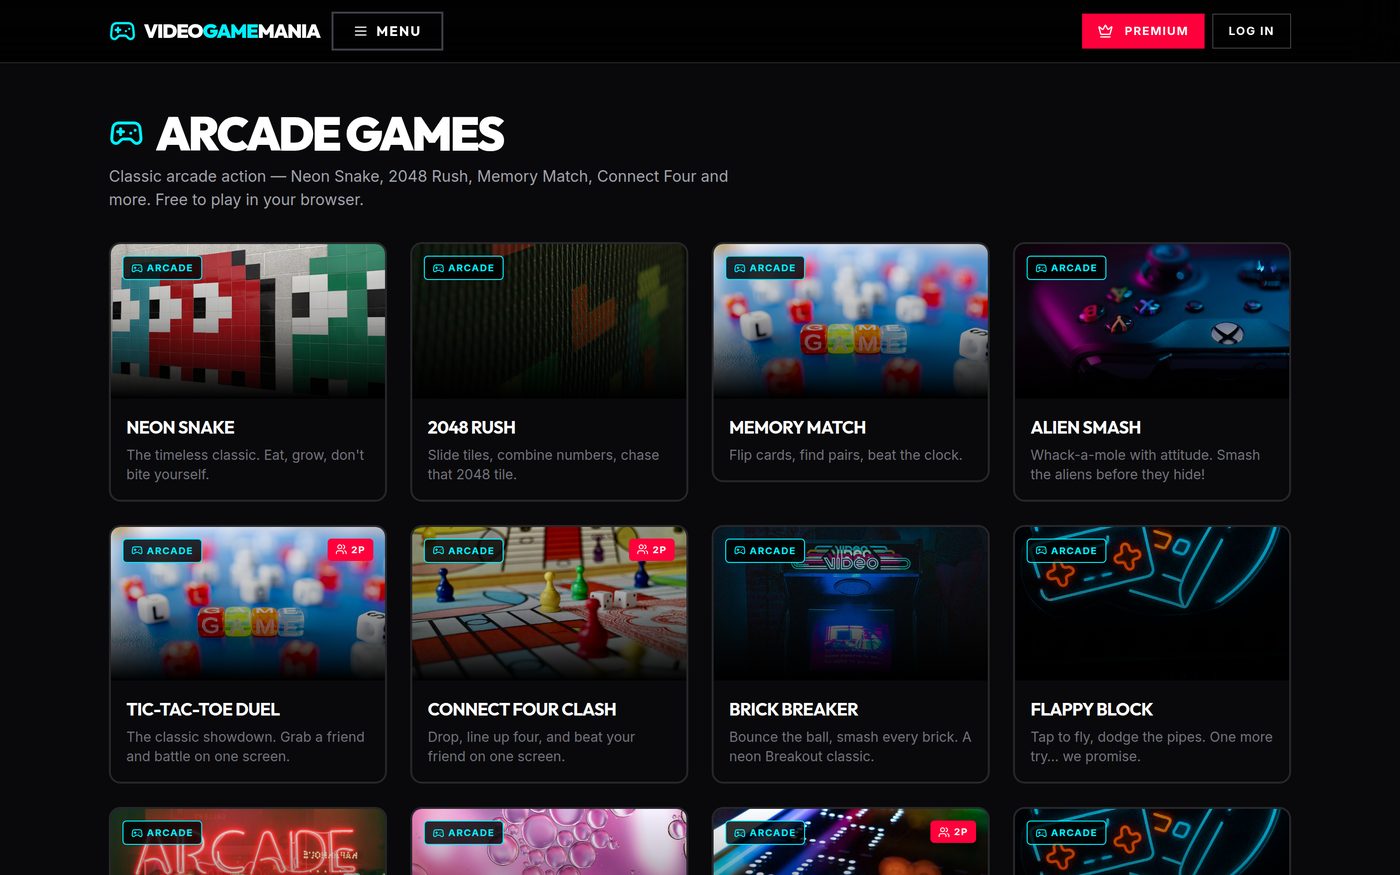Screen dimensions: 1400x875
Task: Open the Tic-Tac-Toe Duel thumbnail image
Action: [248, 604]
